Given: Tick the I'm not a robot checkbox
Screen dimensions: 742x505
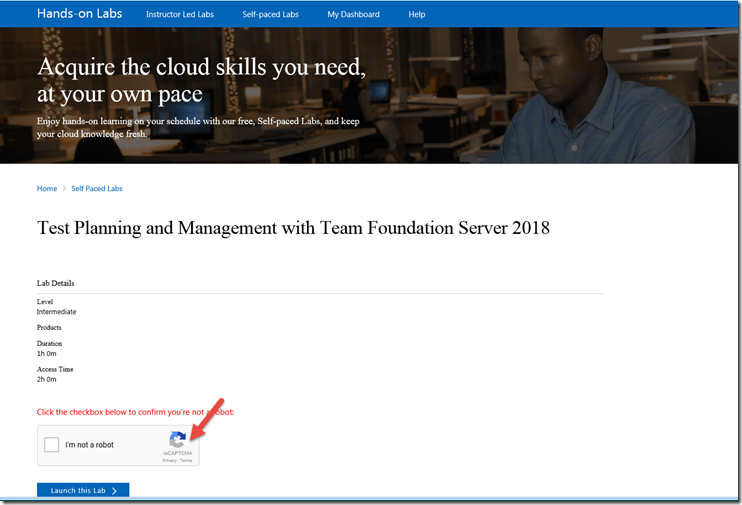Looking at the screenshot, I should point(52,444).
